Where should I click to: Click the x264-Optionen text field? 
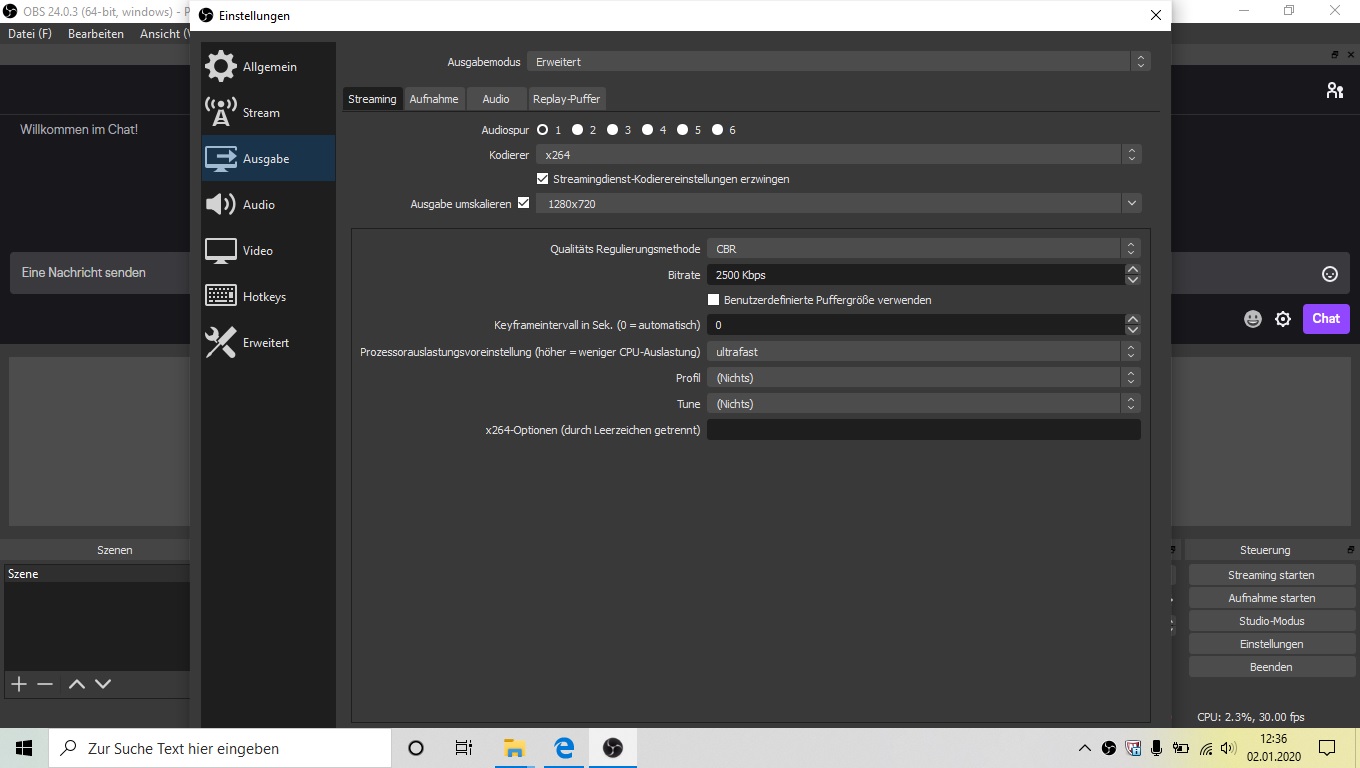[923, 430]
